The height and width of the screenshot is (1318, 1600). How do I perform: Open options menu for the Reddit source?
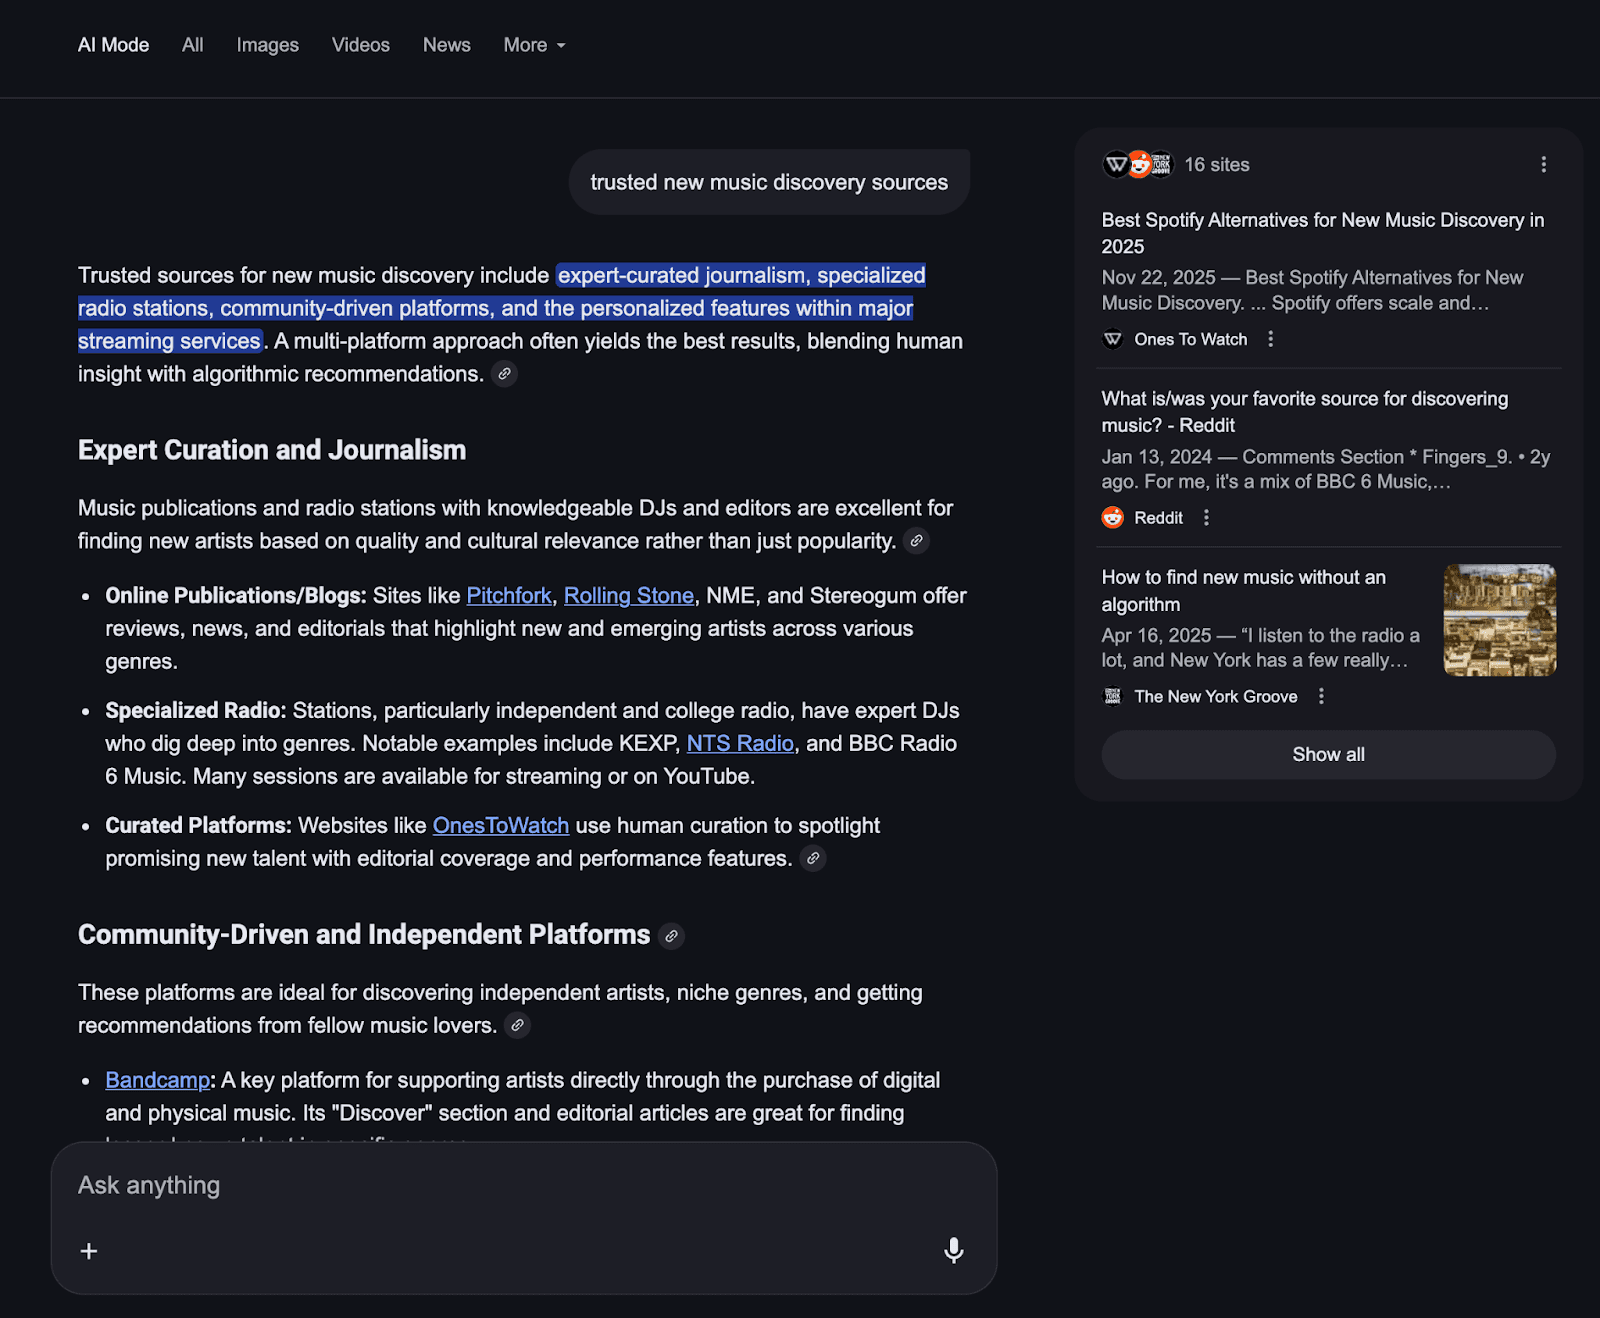tap(1206, 518)
